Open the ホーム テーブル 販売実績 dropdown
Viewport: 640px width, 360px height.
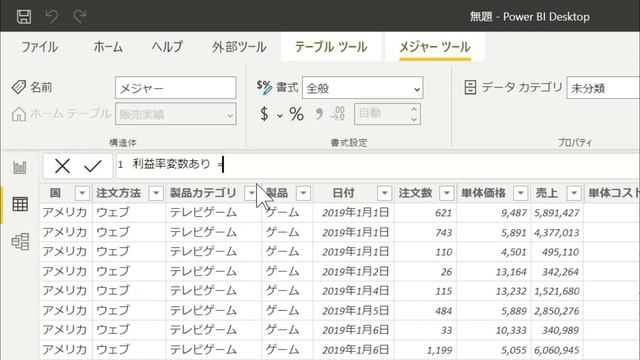coord(176,114)
